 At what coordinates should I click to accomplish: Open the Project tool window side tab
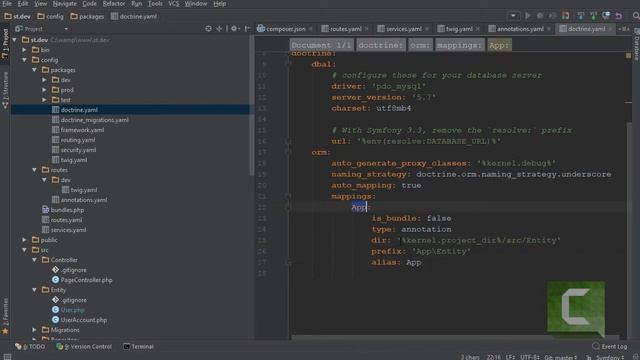[x=5, y=44]
